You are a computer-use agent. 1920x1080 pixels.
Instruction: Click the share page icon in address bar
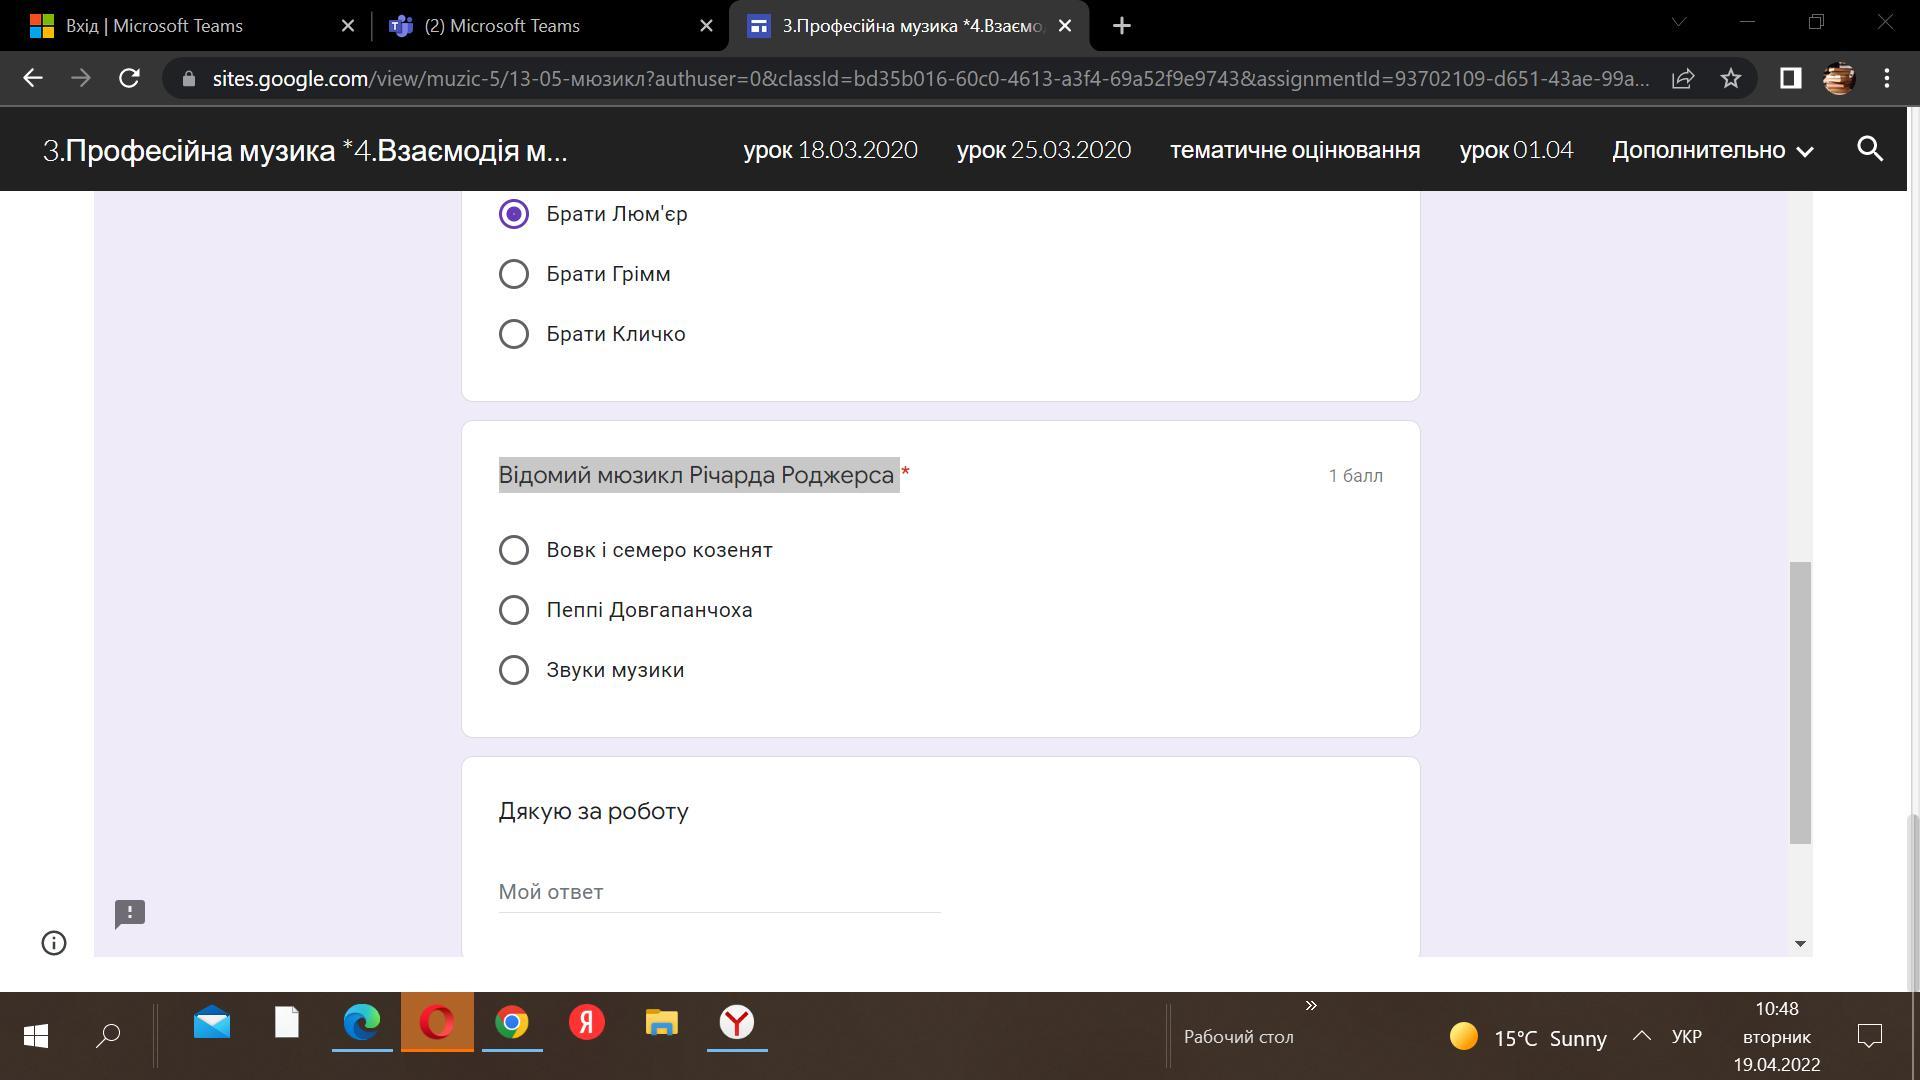[1683, 78]
